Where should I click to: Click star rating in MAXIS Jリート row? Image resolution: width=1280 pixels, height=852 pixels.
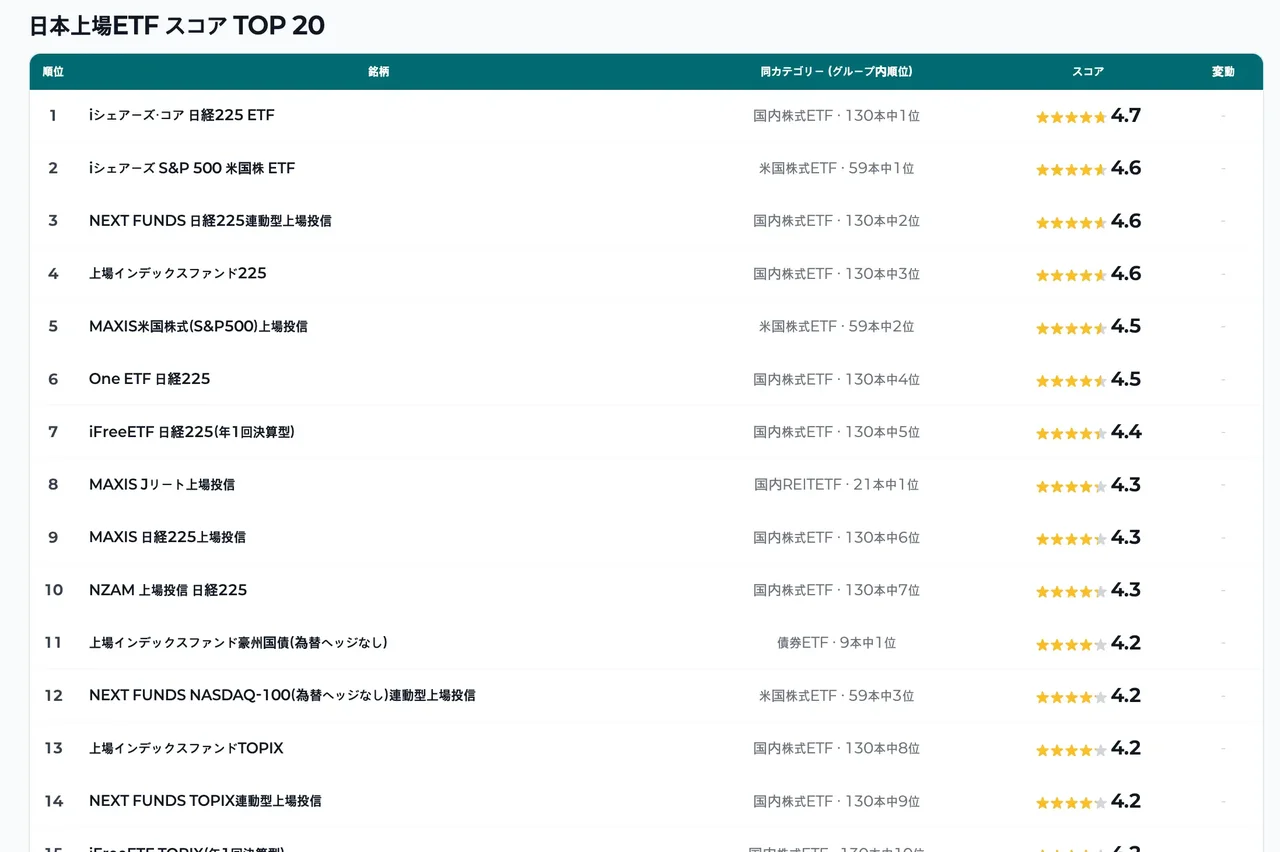click(x=1071, y=486)
